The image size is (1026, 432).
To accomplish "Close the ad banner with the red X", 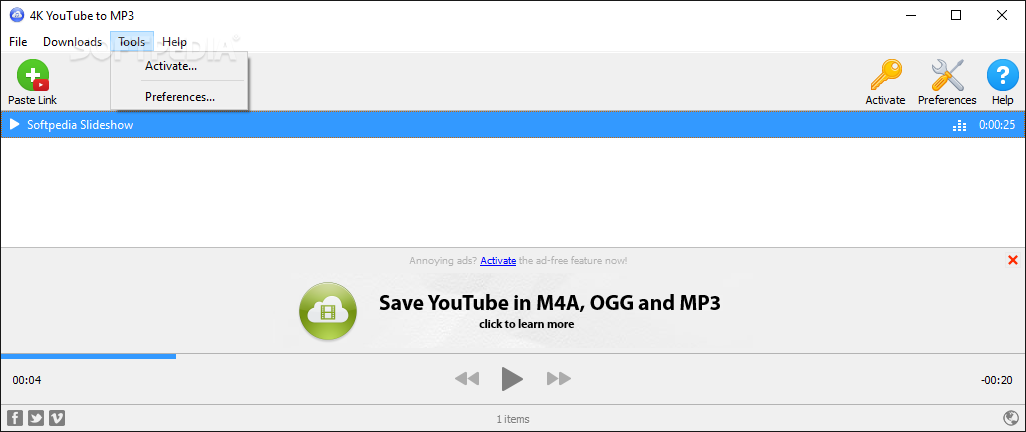I will [1013, 260].
